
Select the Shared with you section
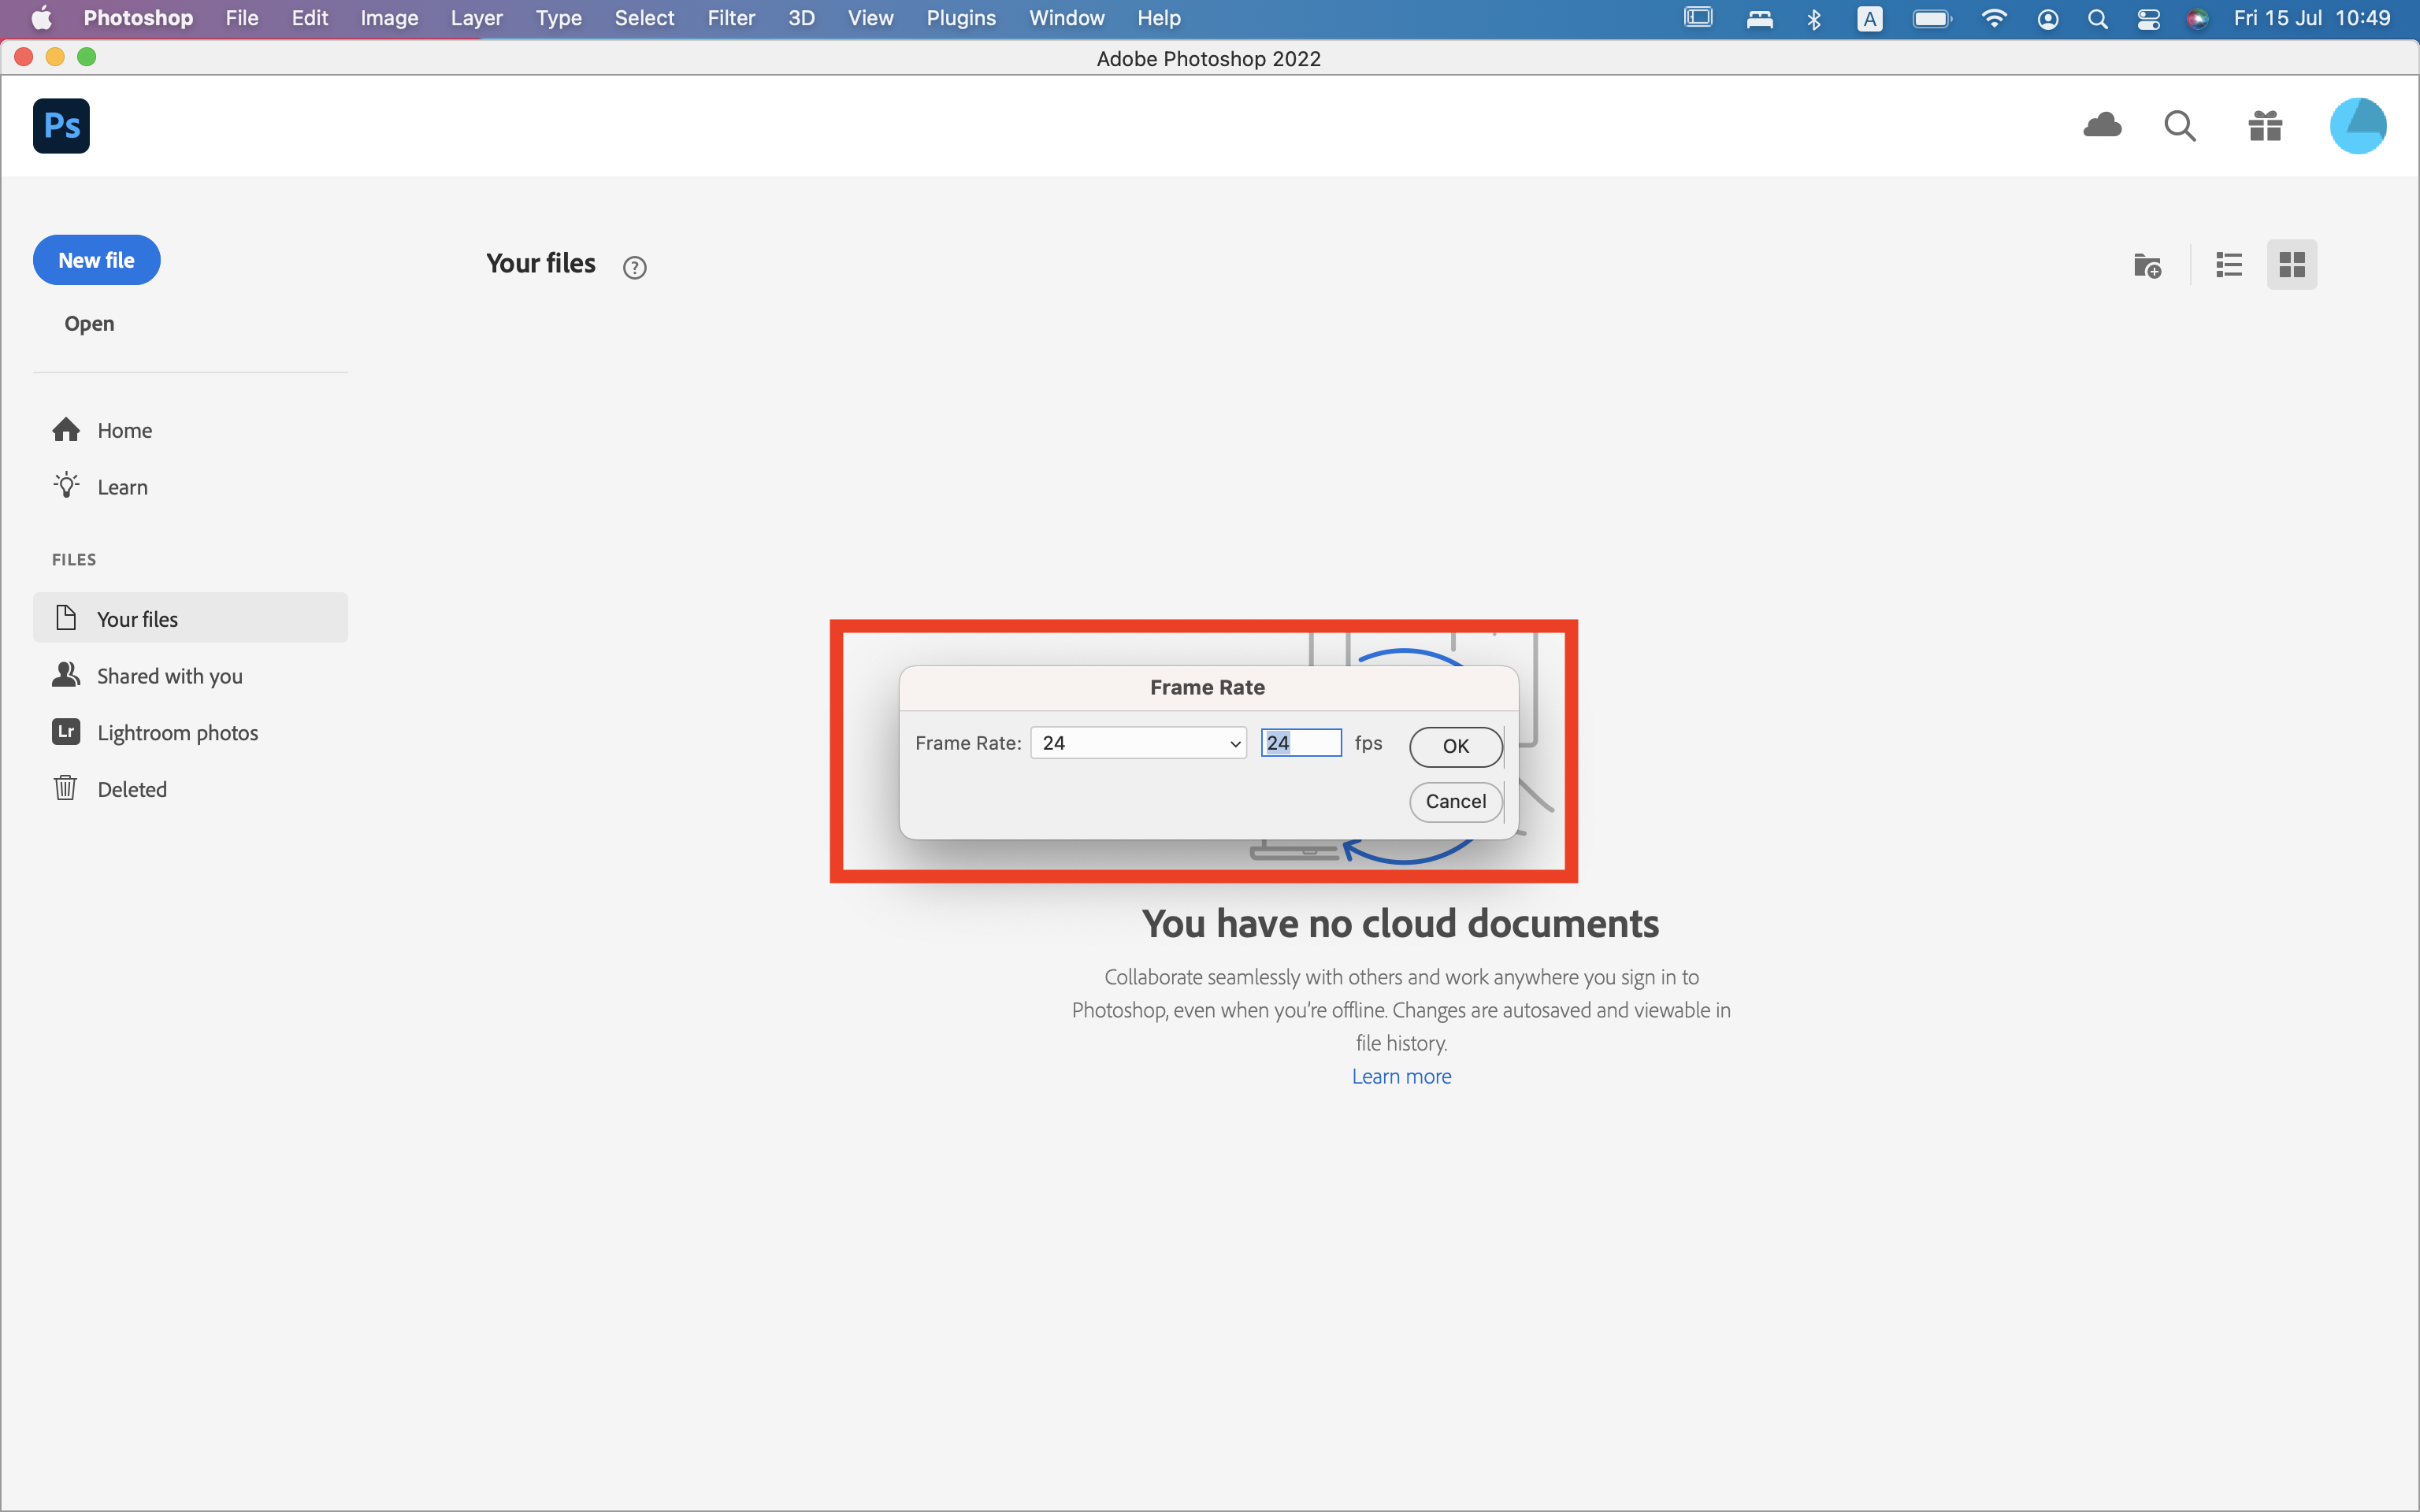coord(169,674)
